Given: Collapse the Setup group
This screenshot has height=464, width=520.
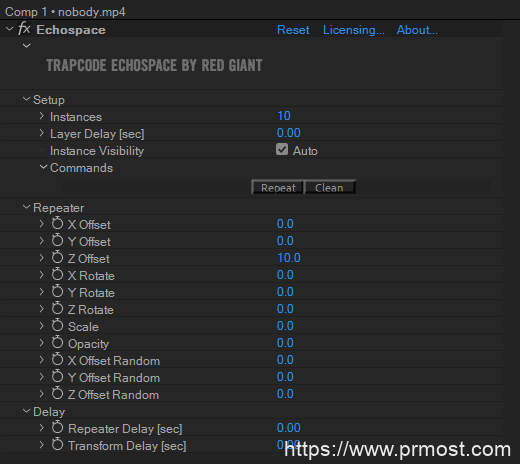Looking at the screenshot, I should [x=26, y=99].
